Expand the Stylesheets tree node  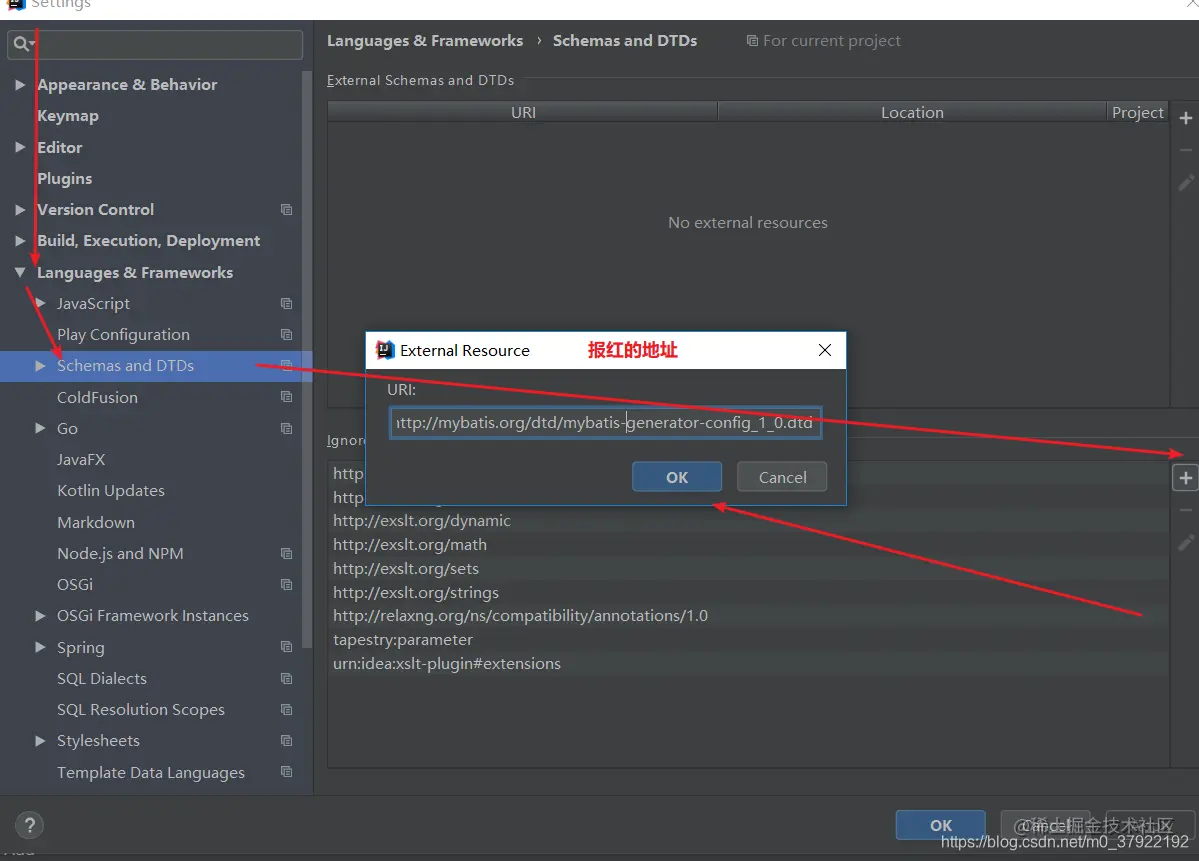tap(41, 740)
